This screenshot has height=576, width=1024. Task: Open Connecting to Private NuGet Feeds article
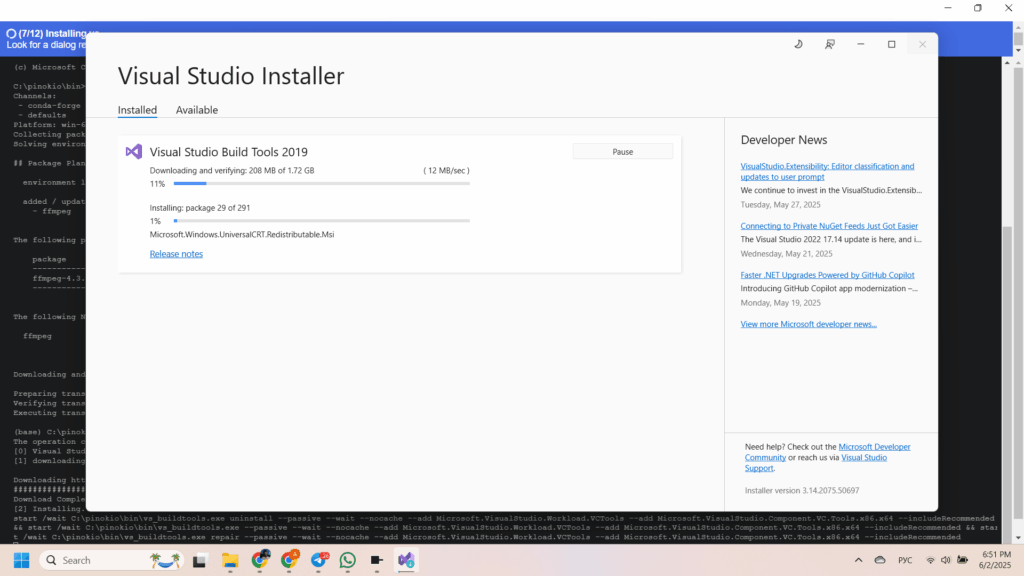coord(829,226)
